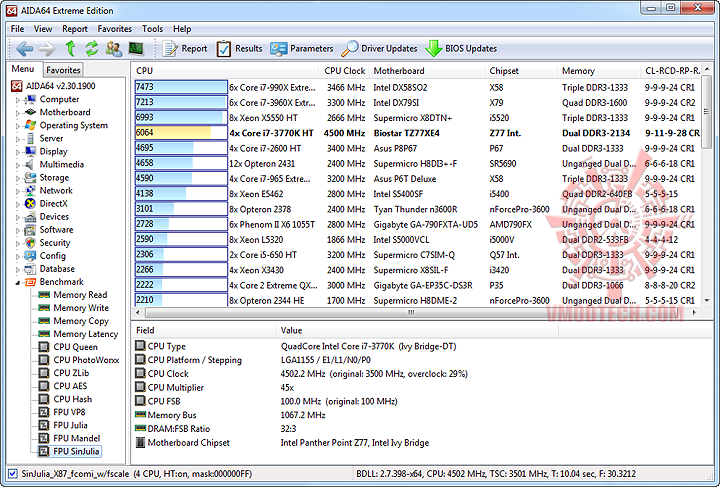Open the Memory Write benchmark

(81, 308)
